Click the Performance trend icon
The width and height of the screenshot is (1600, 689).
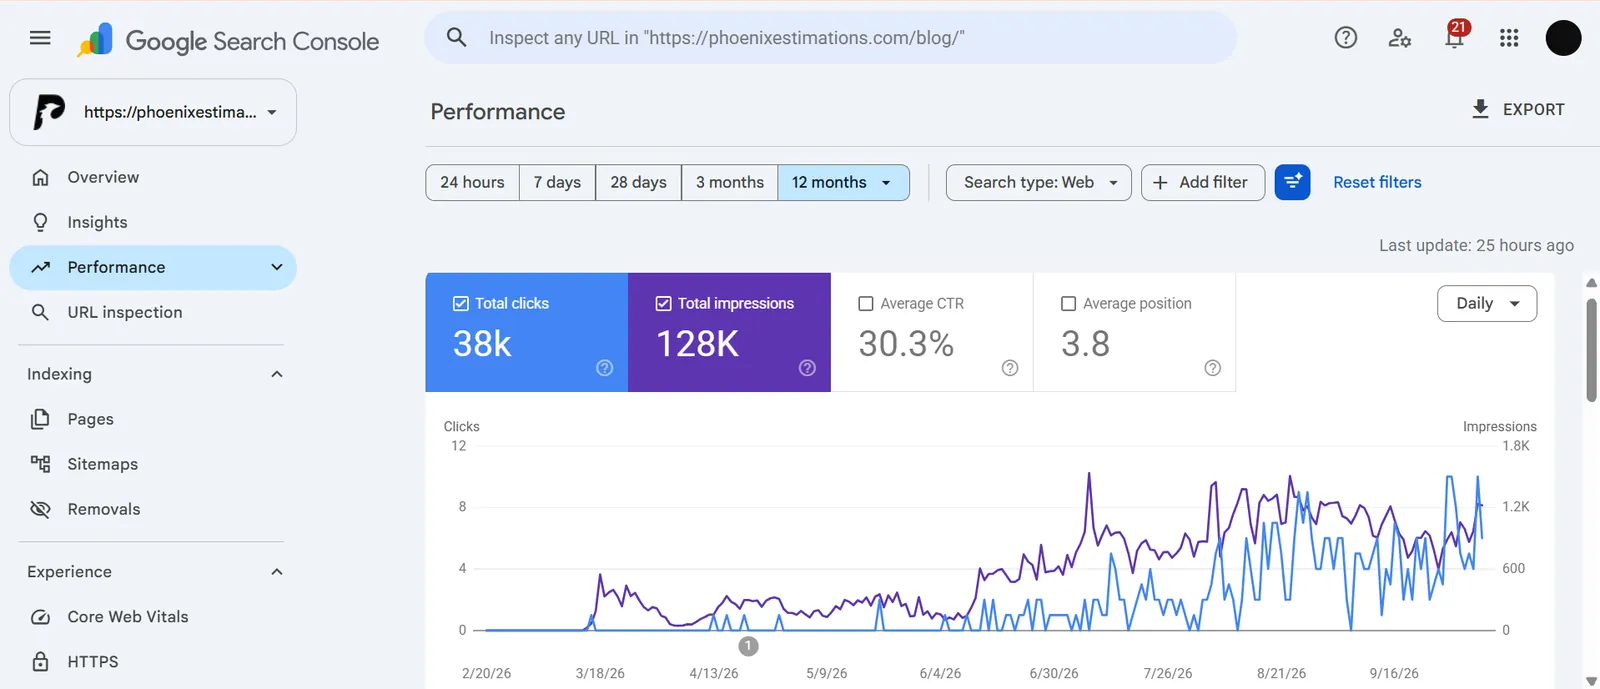click(40, 267)
